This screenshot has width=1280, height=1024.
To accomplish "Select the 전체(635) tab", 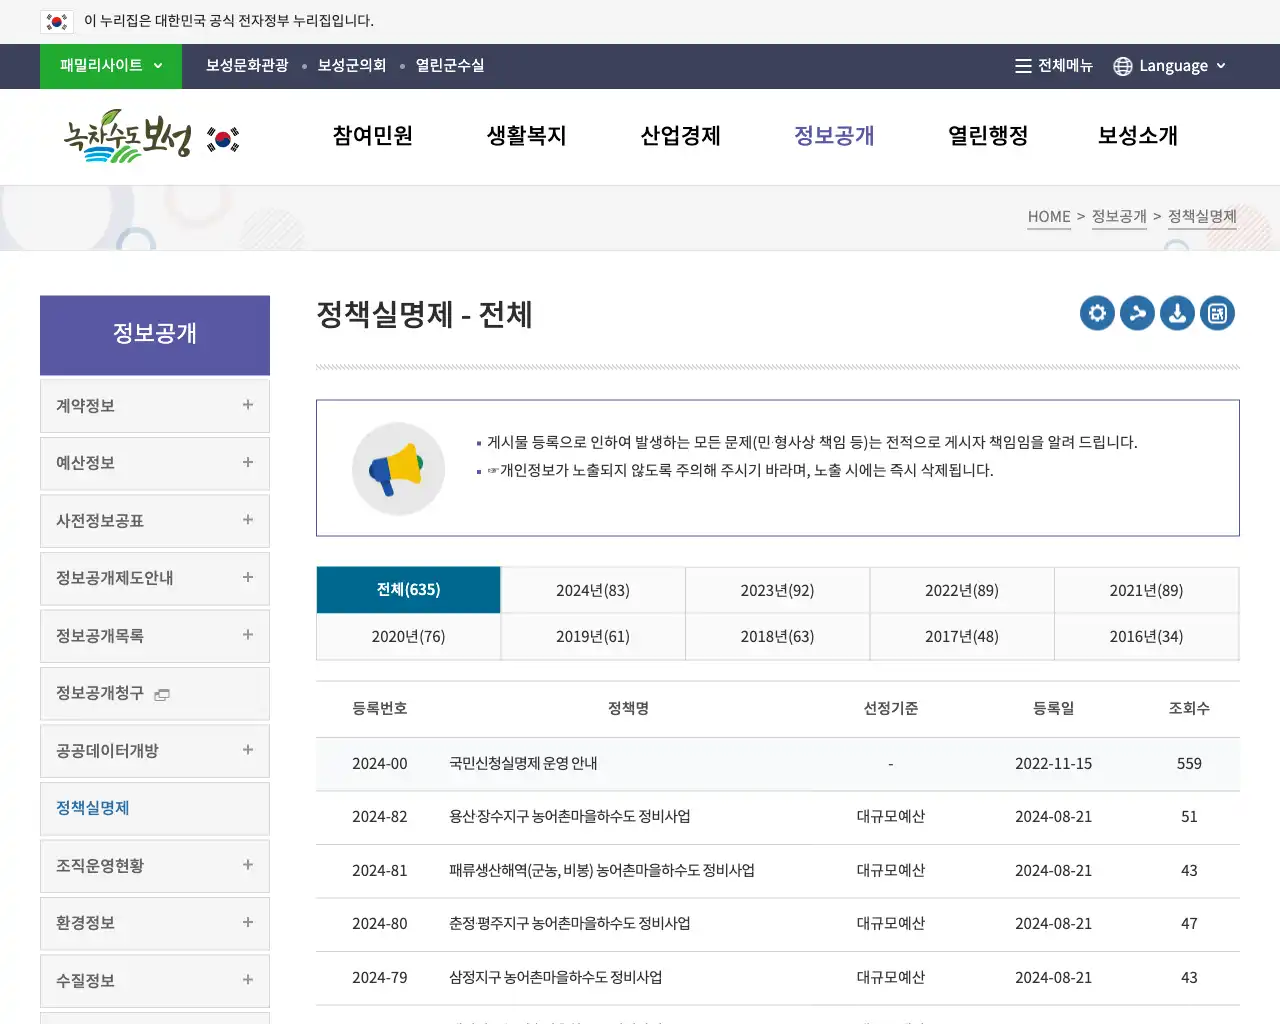I will tap(408, 590).
